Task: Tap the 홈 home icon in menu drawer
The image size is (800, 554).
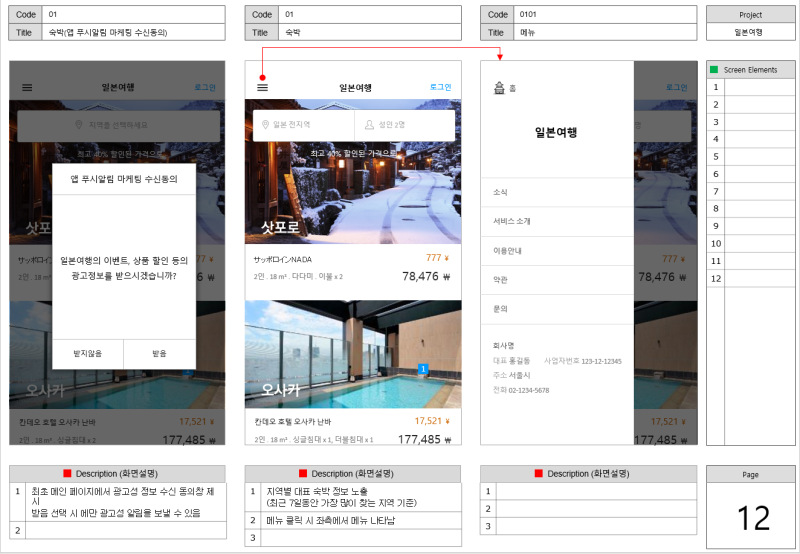Action: pos(499,88)
